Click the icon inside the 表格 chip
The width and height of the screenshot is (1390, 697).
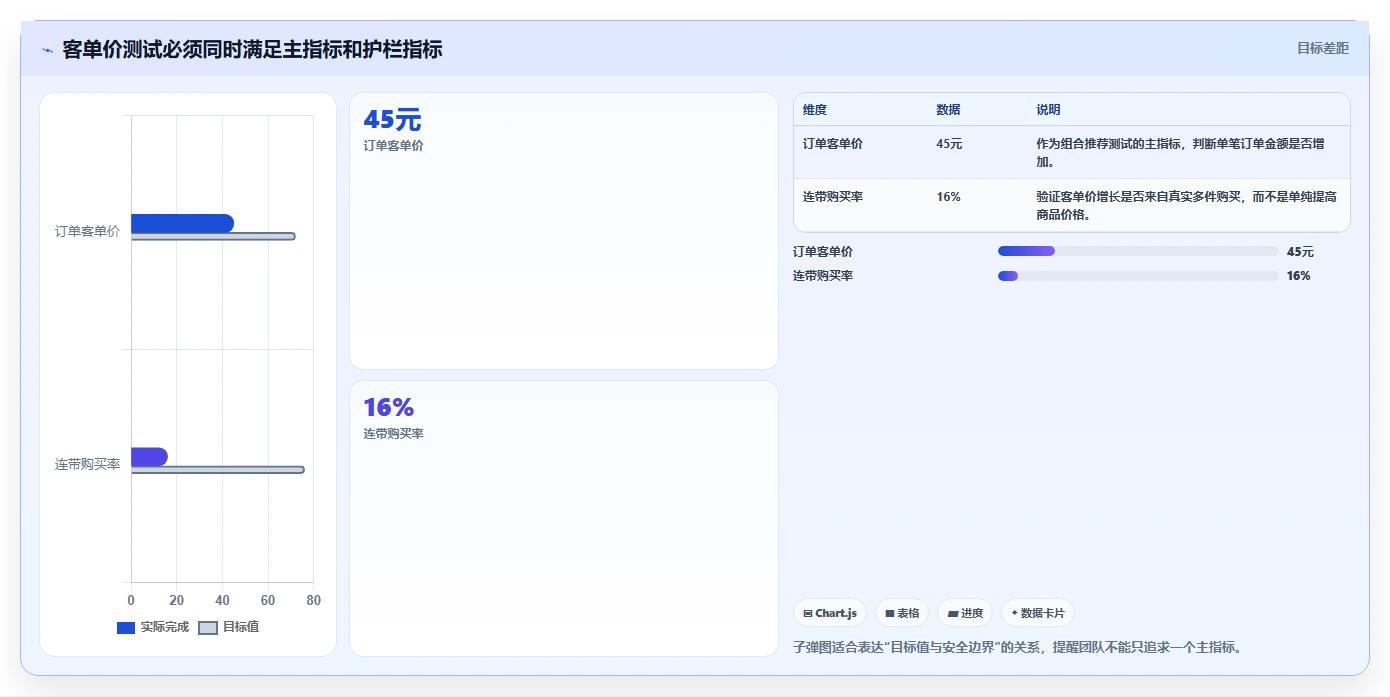point(889,613)
